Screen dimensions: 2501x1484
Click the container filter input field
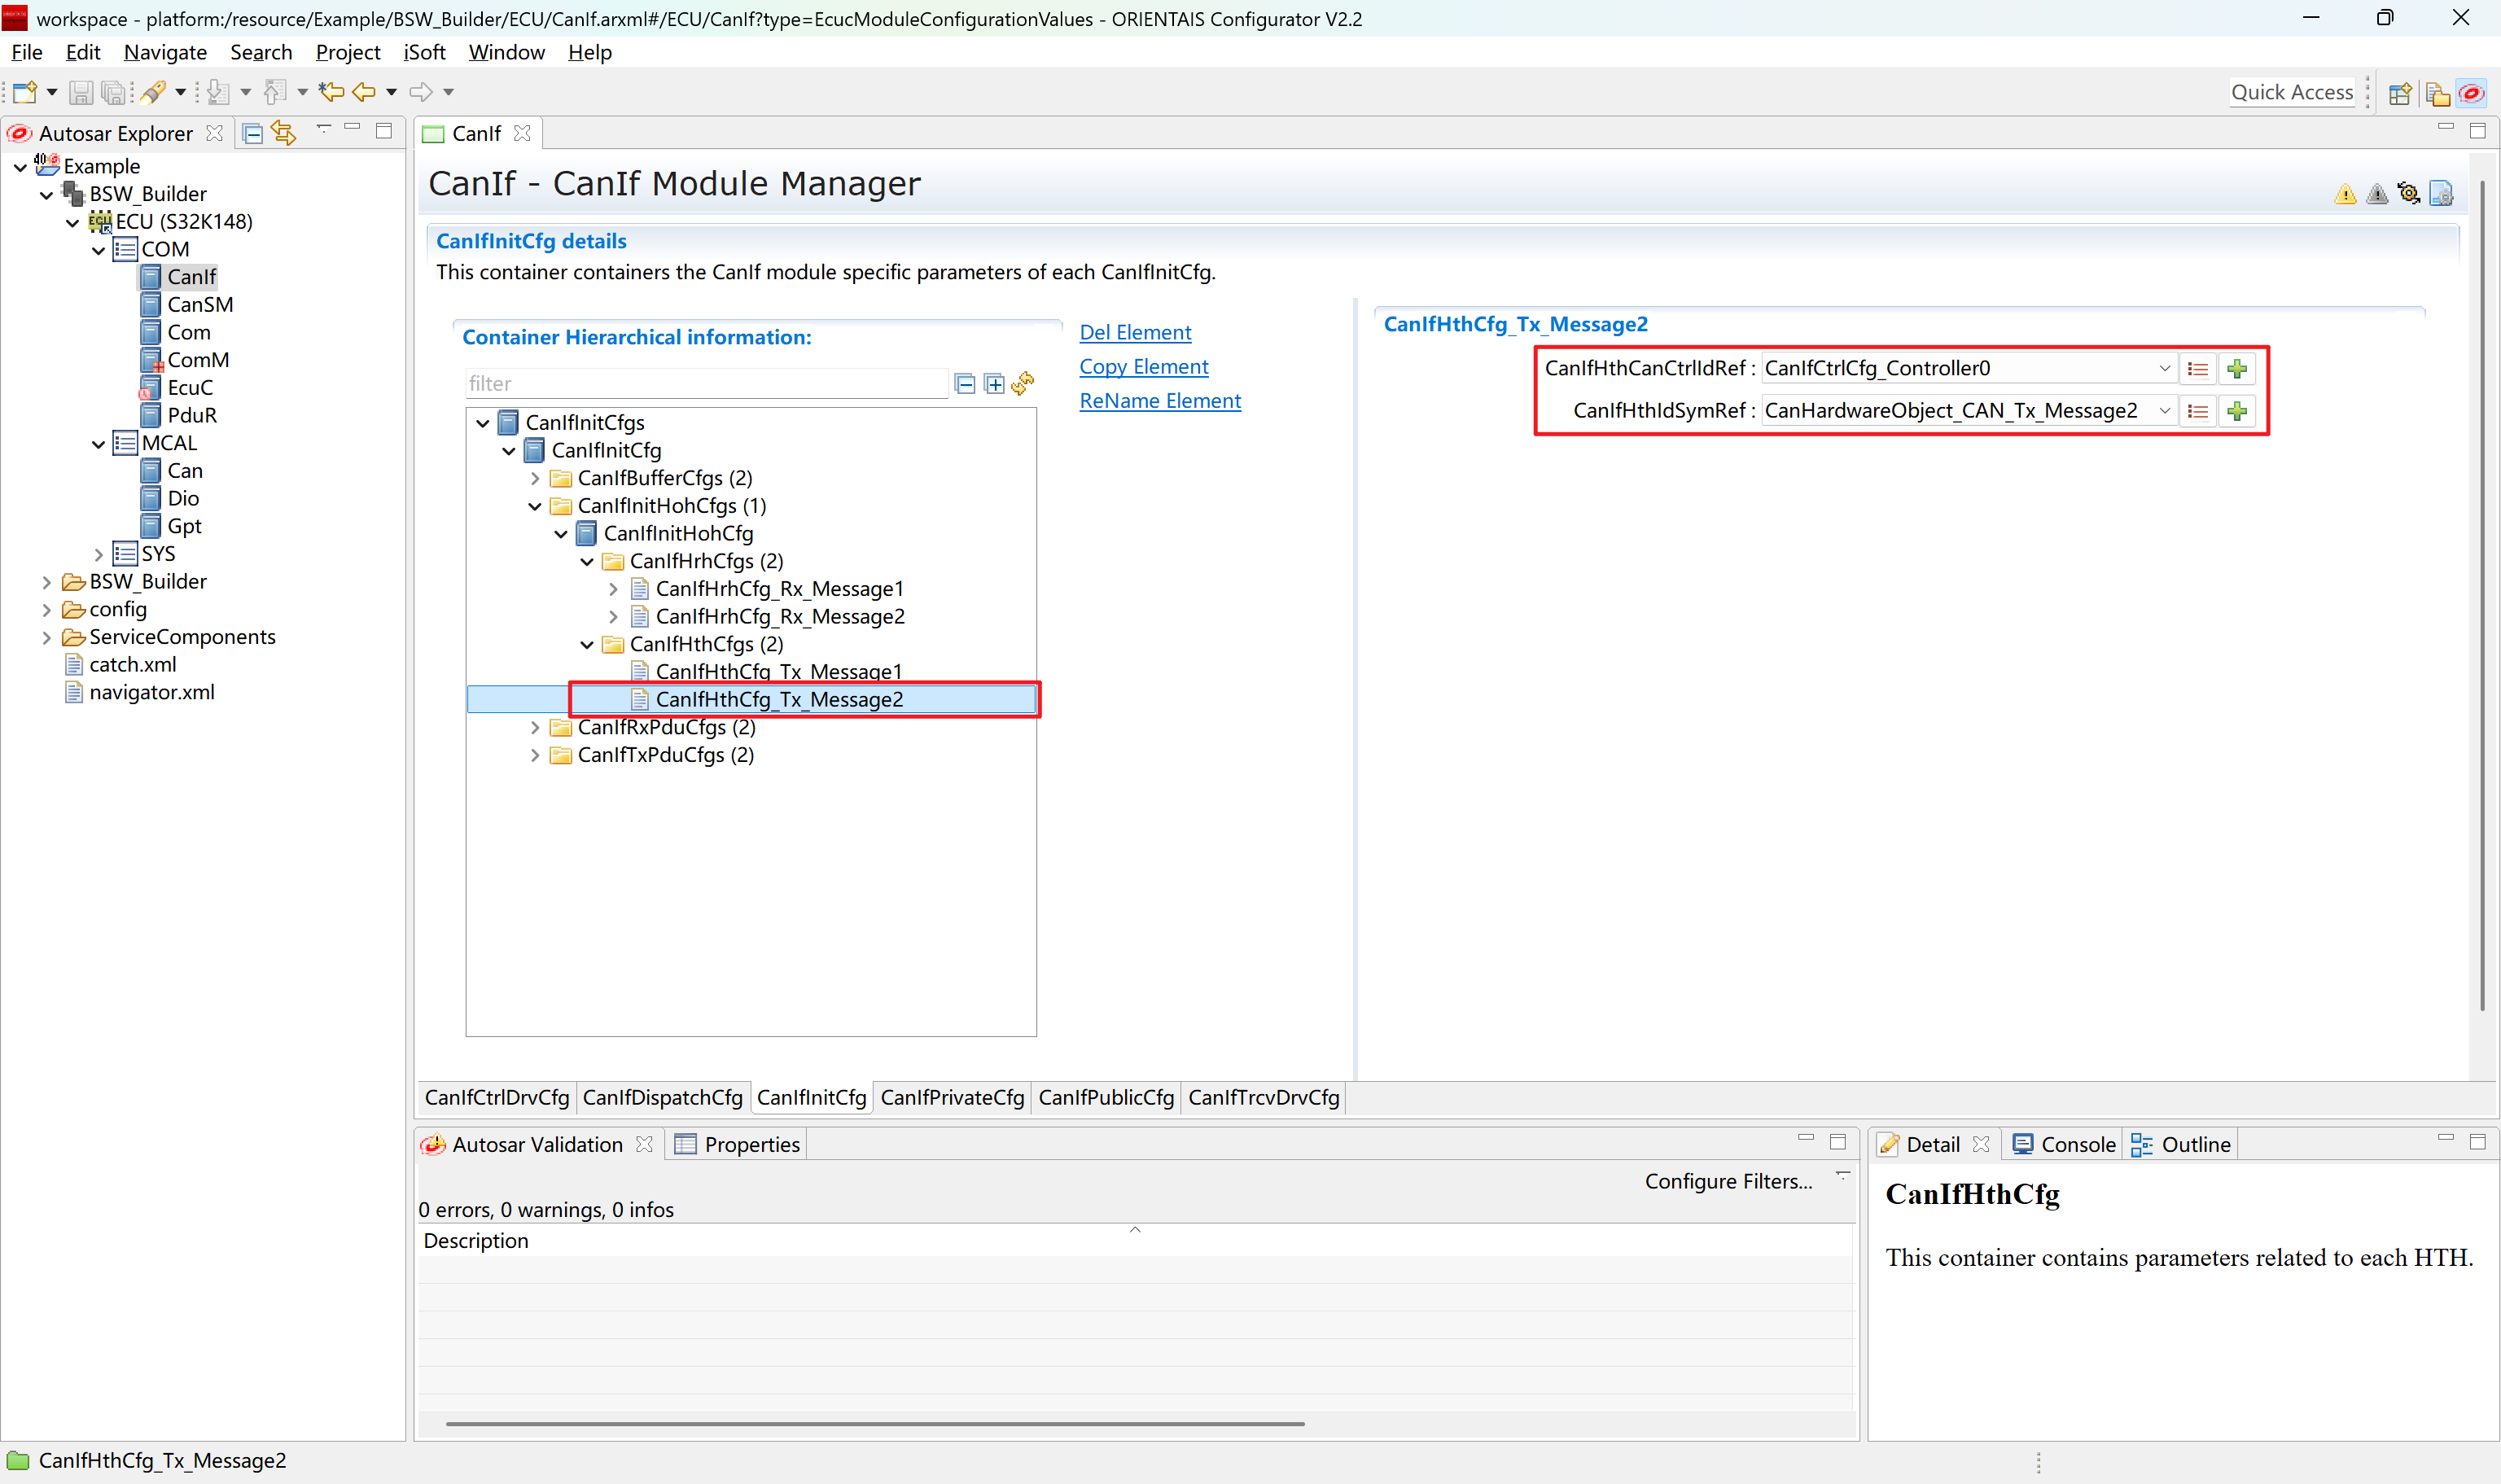[x=705, y=384]
